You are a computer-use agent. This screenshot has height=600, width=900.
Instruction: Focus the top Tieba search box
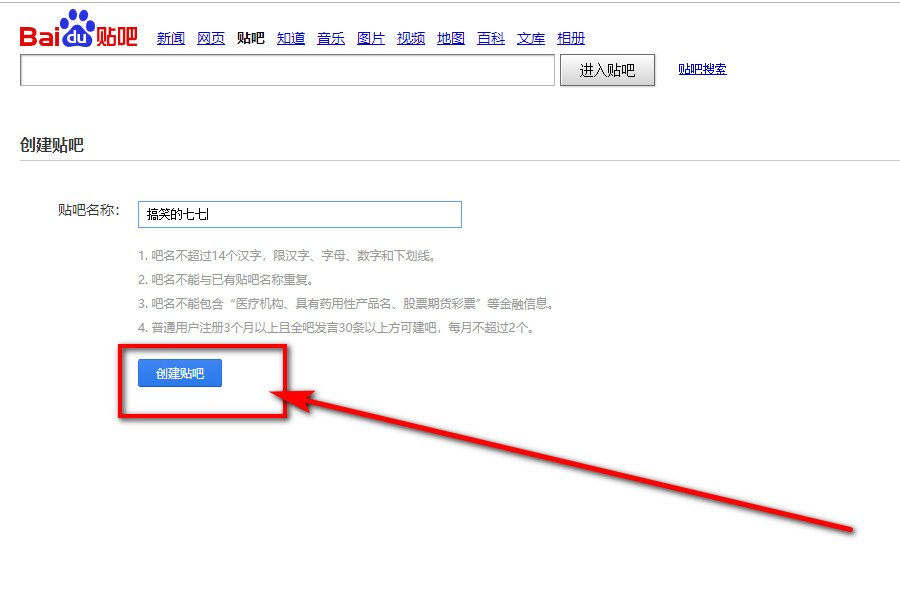[x=287, y=70]
